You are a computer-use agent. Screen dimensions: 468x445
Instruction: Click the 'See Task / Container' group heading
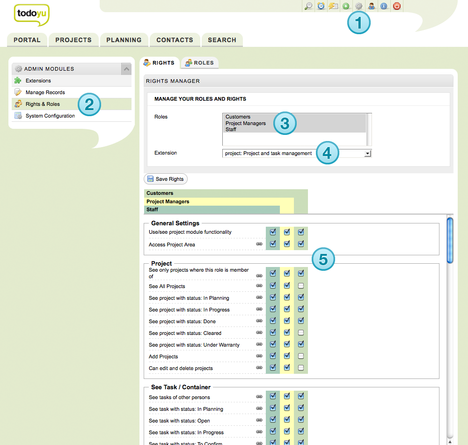click(x=181, y=387)
